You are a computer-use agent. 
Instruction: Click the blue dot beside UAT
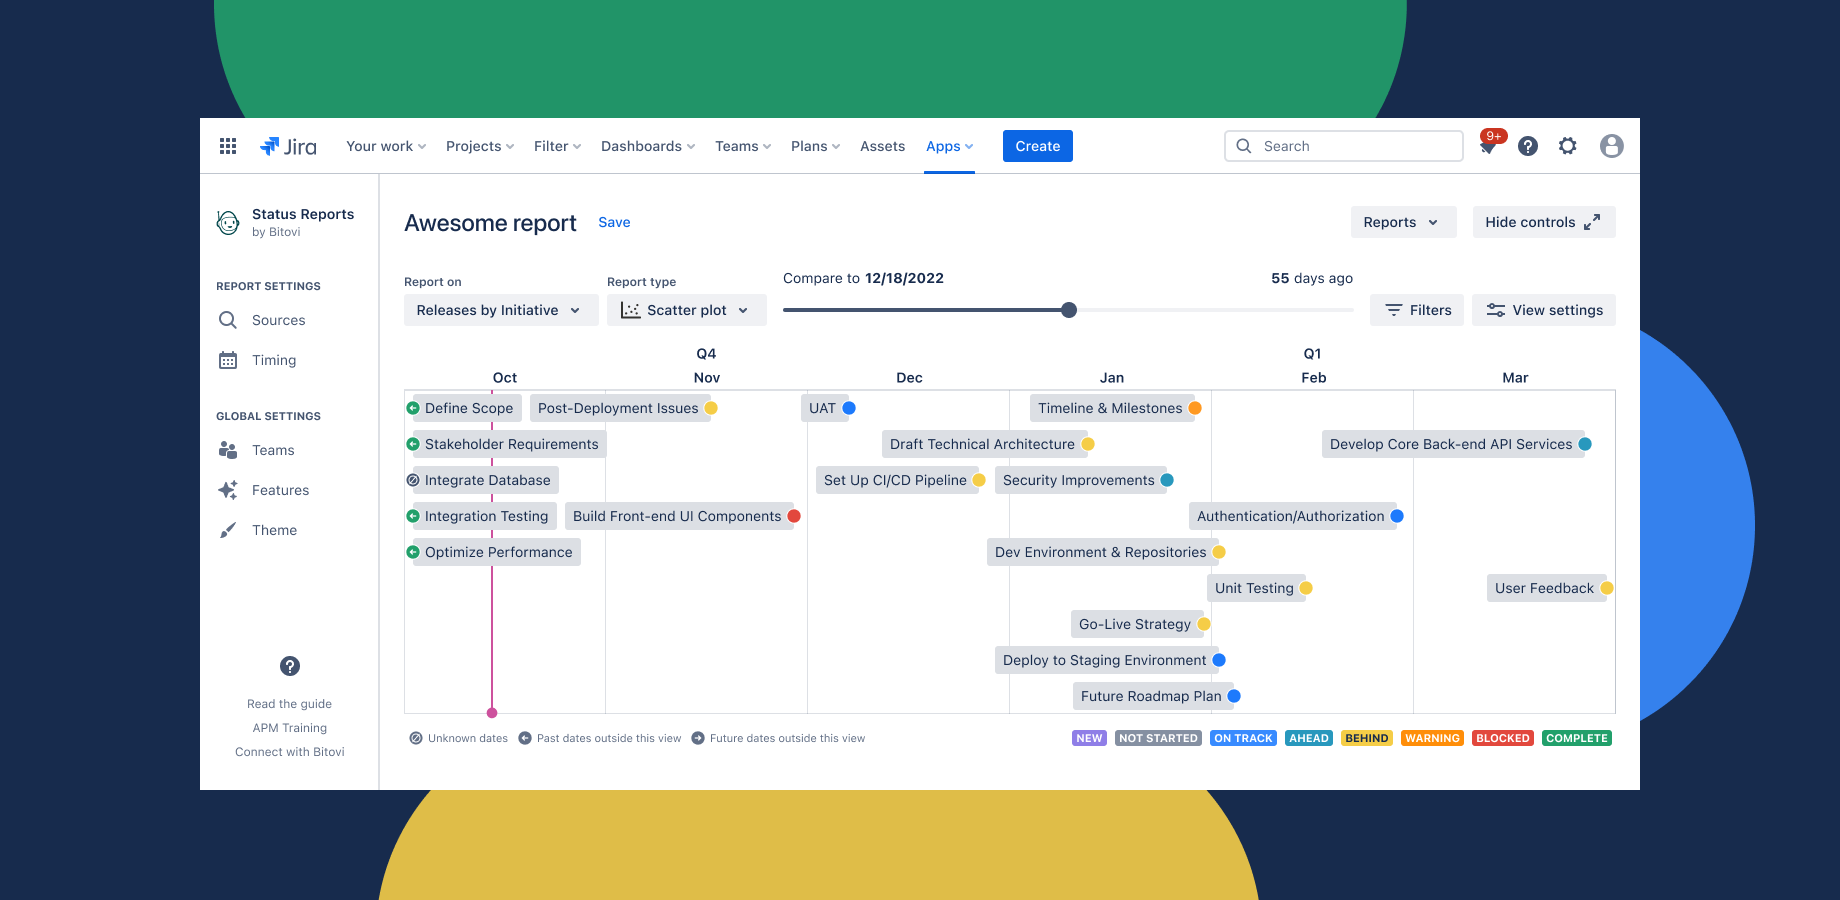click(849, 408)
